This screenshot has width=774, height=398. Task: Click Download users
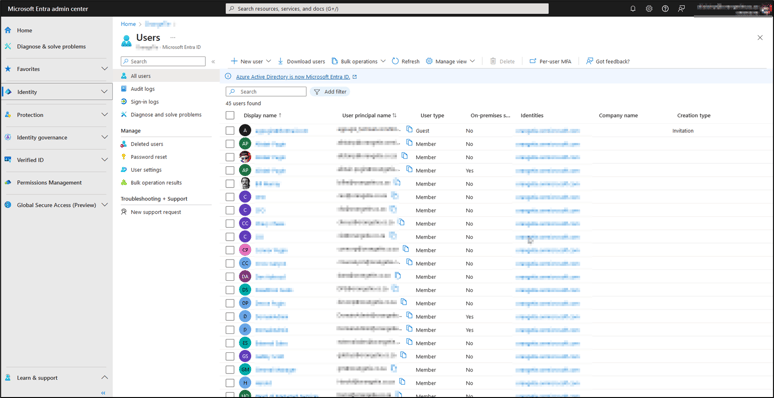point(301,61)
